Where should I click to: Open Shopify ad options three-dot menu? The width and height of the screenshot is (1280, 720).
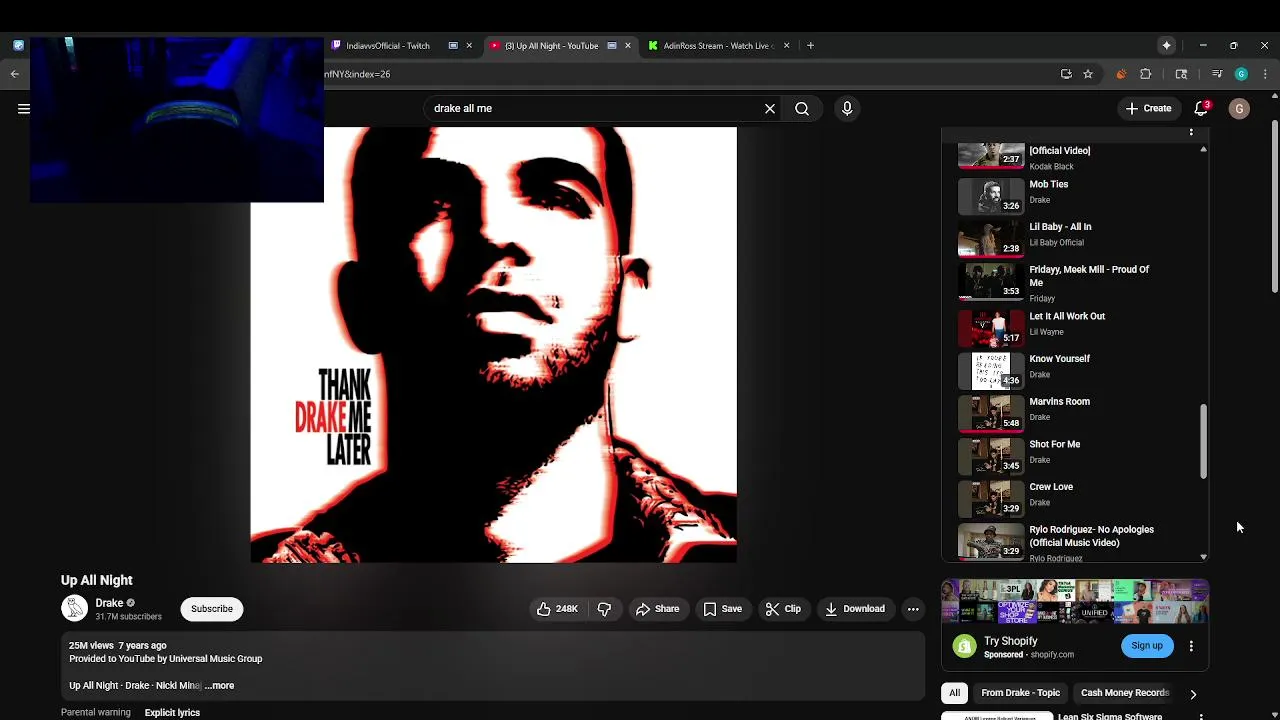pyautogui.click(x=1191, y=647)
